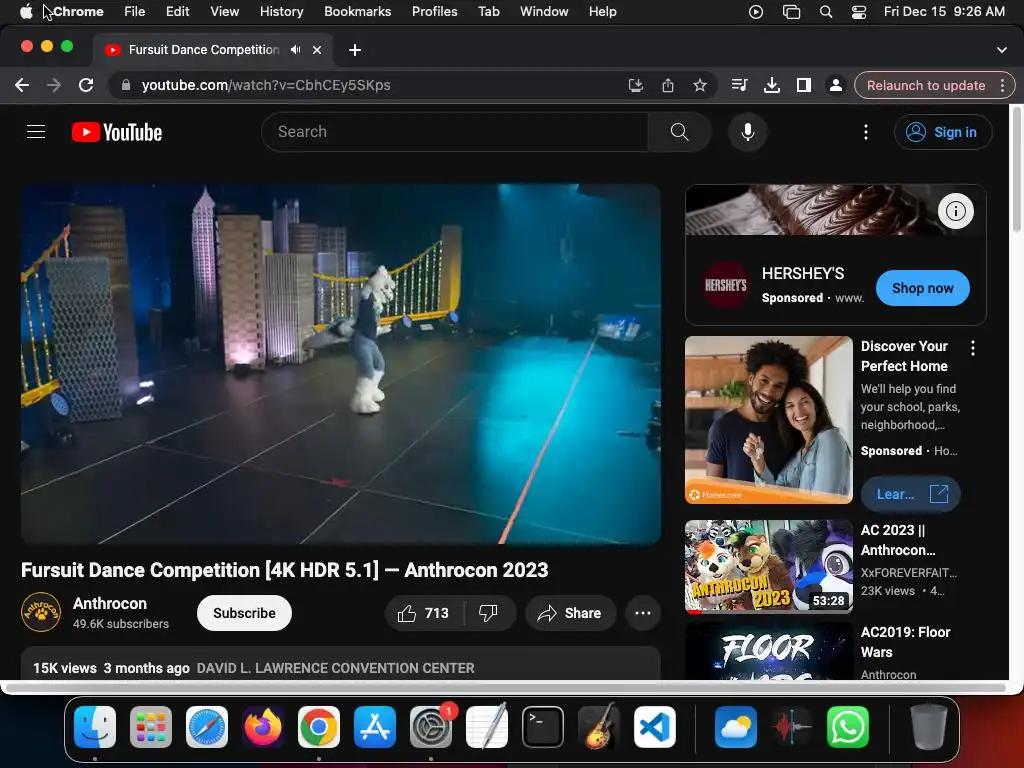1024x768 pixels.
Task: Share this page from the address bar
Action: pos(667,85)
